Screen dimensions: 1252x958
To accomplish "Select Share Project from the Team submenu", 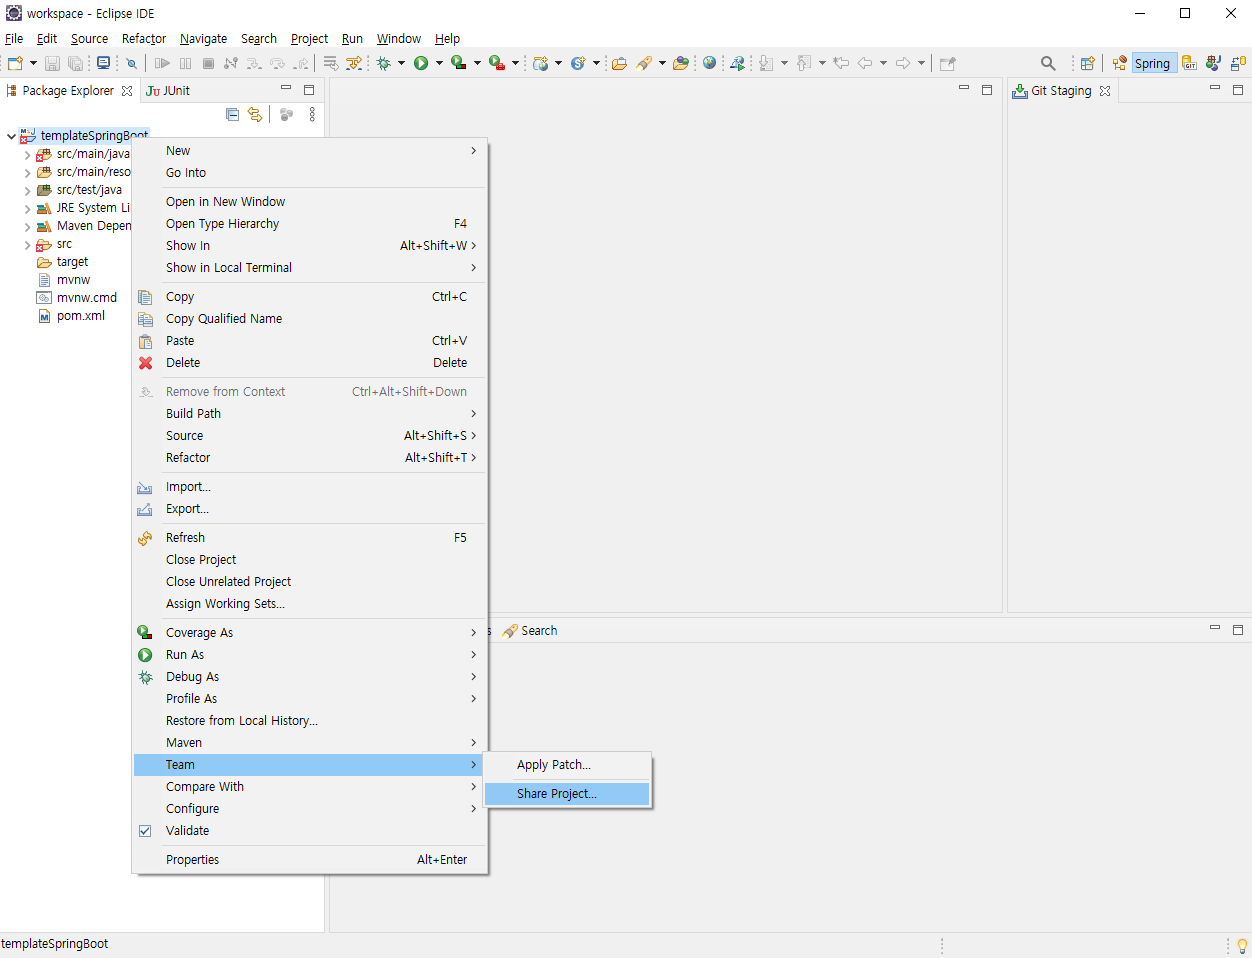I will coord(556,793).
